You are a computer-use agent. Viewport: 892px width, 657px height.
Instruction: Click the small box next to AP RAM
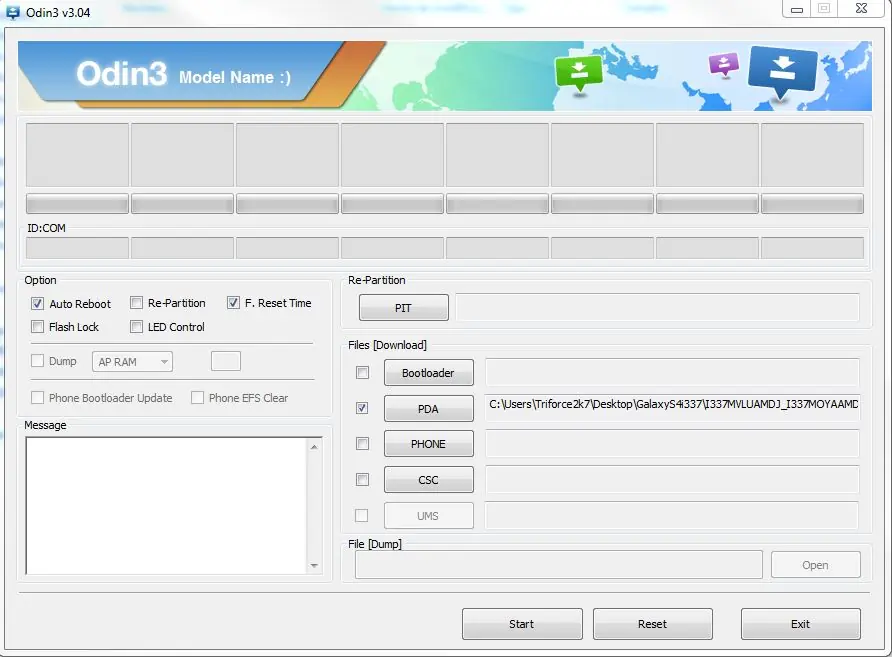point(226,361)
